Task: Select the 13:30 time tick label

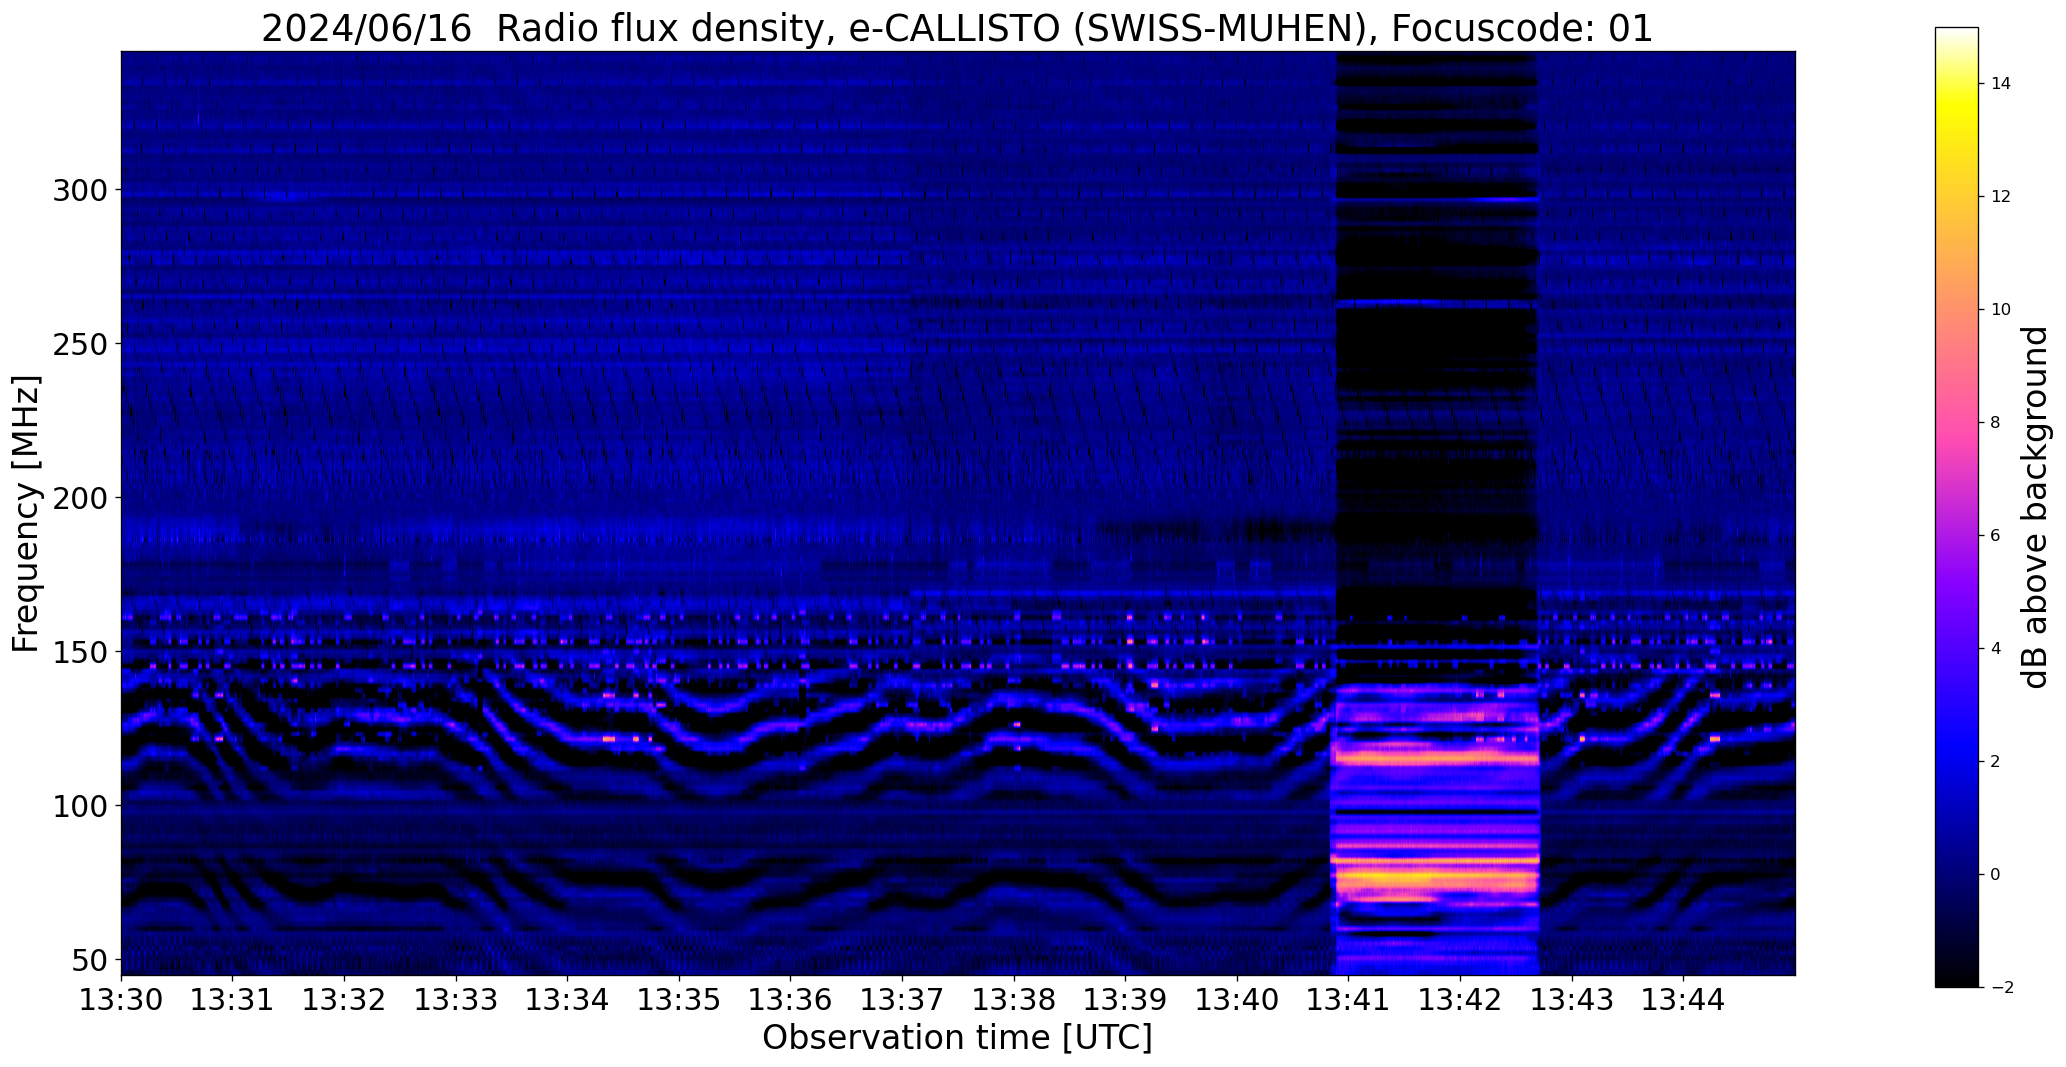Action: pyautogui.click(x=121, y=999)
